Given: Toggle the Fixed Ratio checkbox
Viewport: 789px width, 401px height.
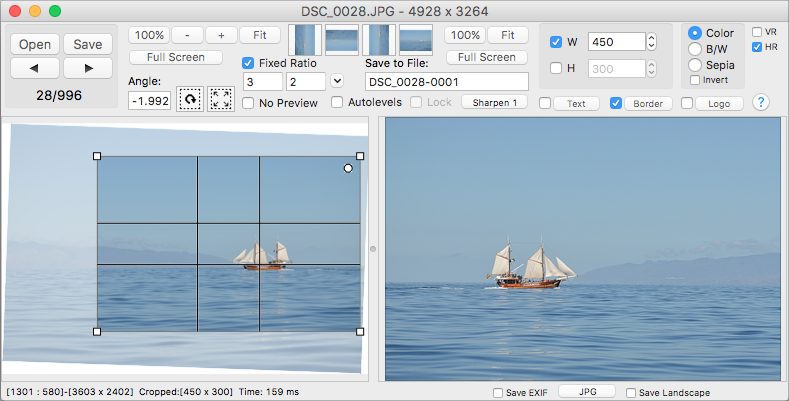Looking at the screenshot, I should [248, 63].
